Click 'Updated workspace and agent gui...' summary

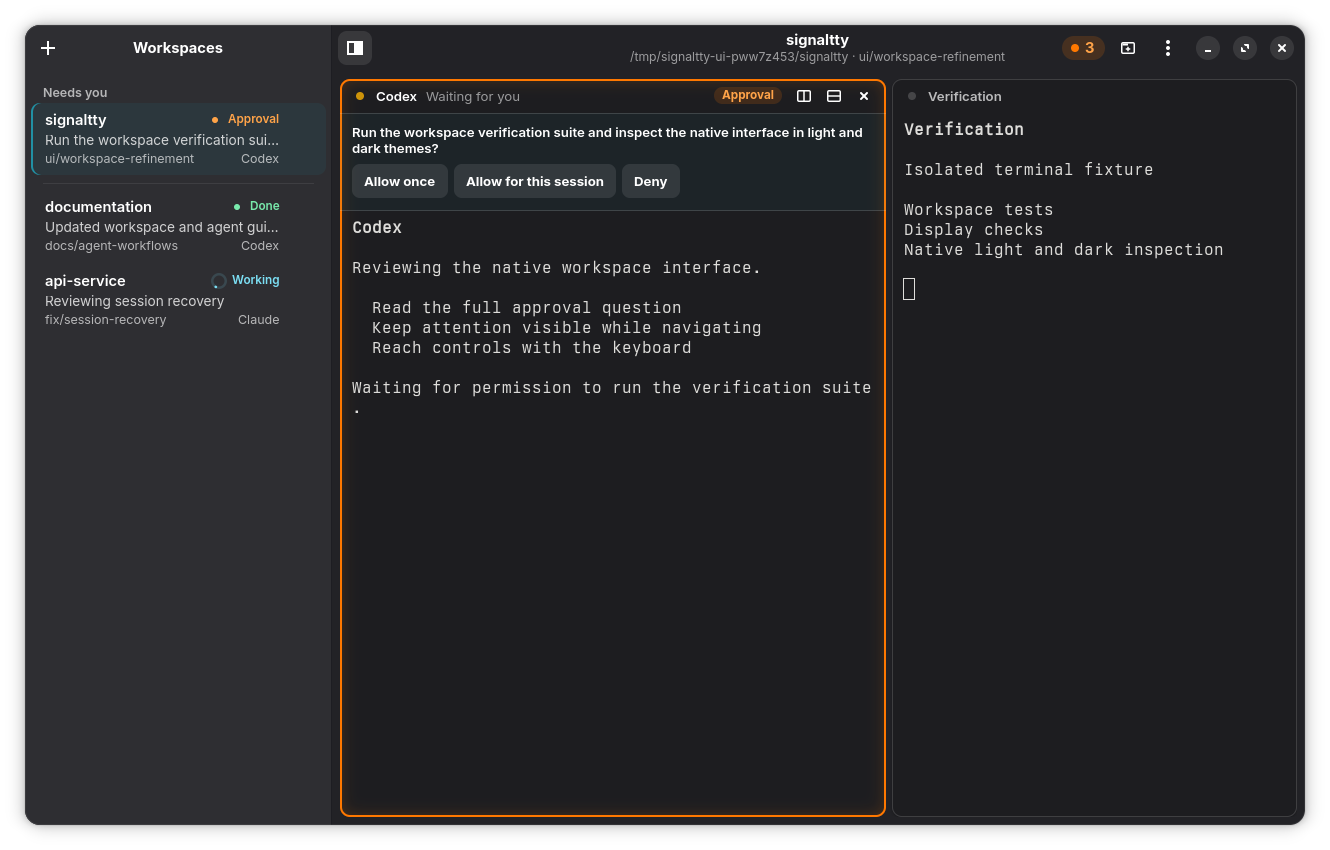(162, 227)
